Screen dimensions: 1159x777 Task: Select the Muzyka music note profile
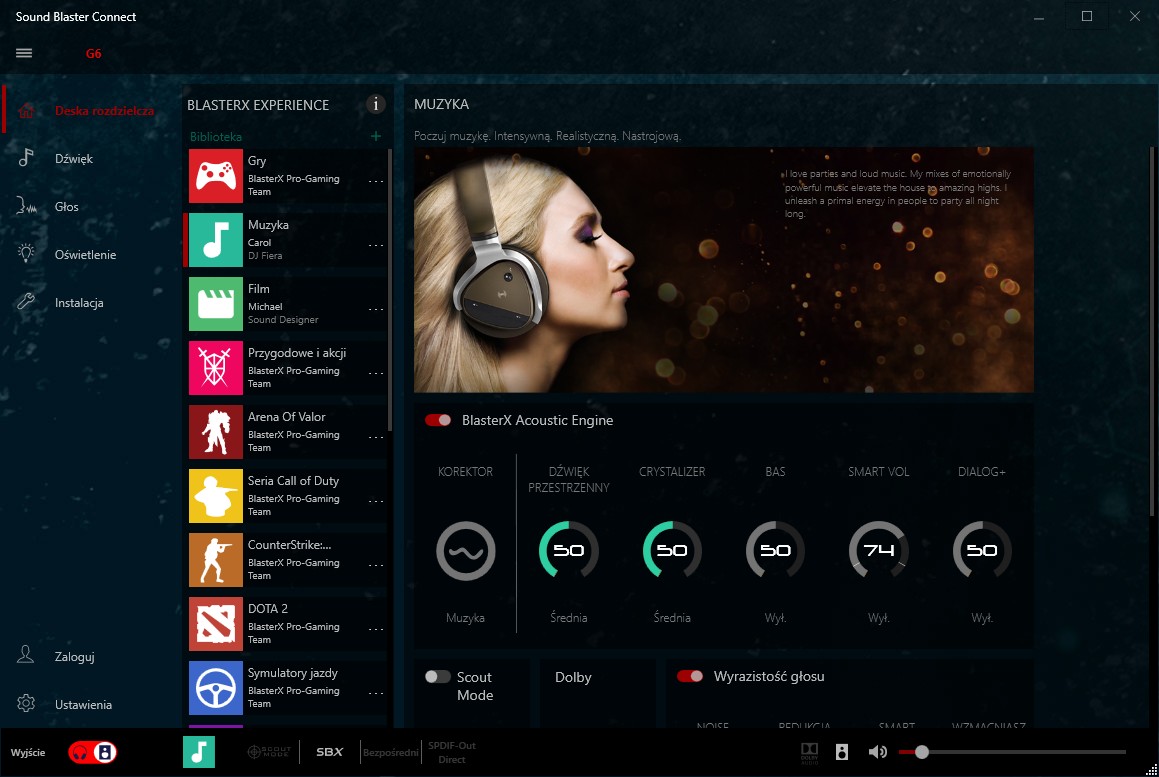pyautogui.click(x=215, y=240)
